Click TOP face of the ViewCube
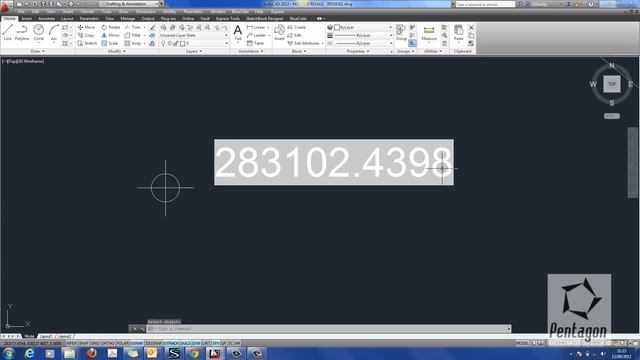 pyautogui.click(x=612, y=84)
